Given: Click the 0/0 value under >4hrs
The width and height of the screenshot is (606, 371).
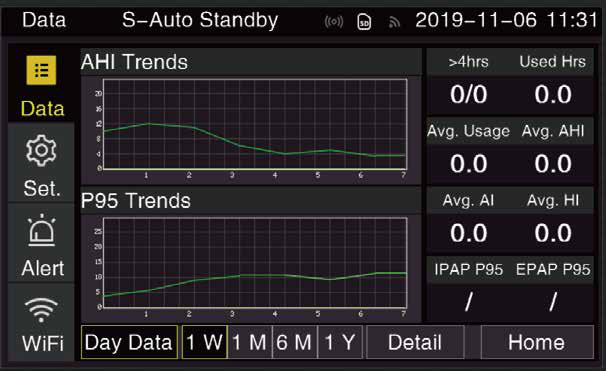Looking at the screenshot, I should [468, 94].
